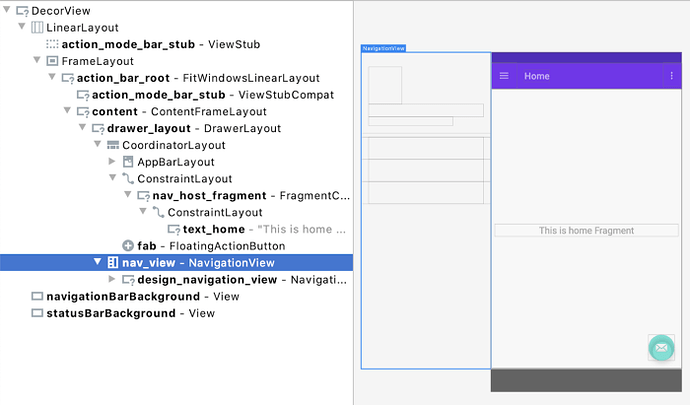Click the mail floating action button
The width and height of the screenshot is (690, 405).
tap(660, 347)
